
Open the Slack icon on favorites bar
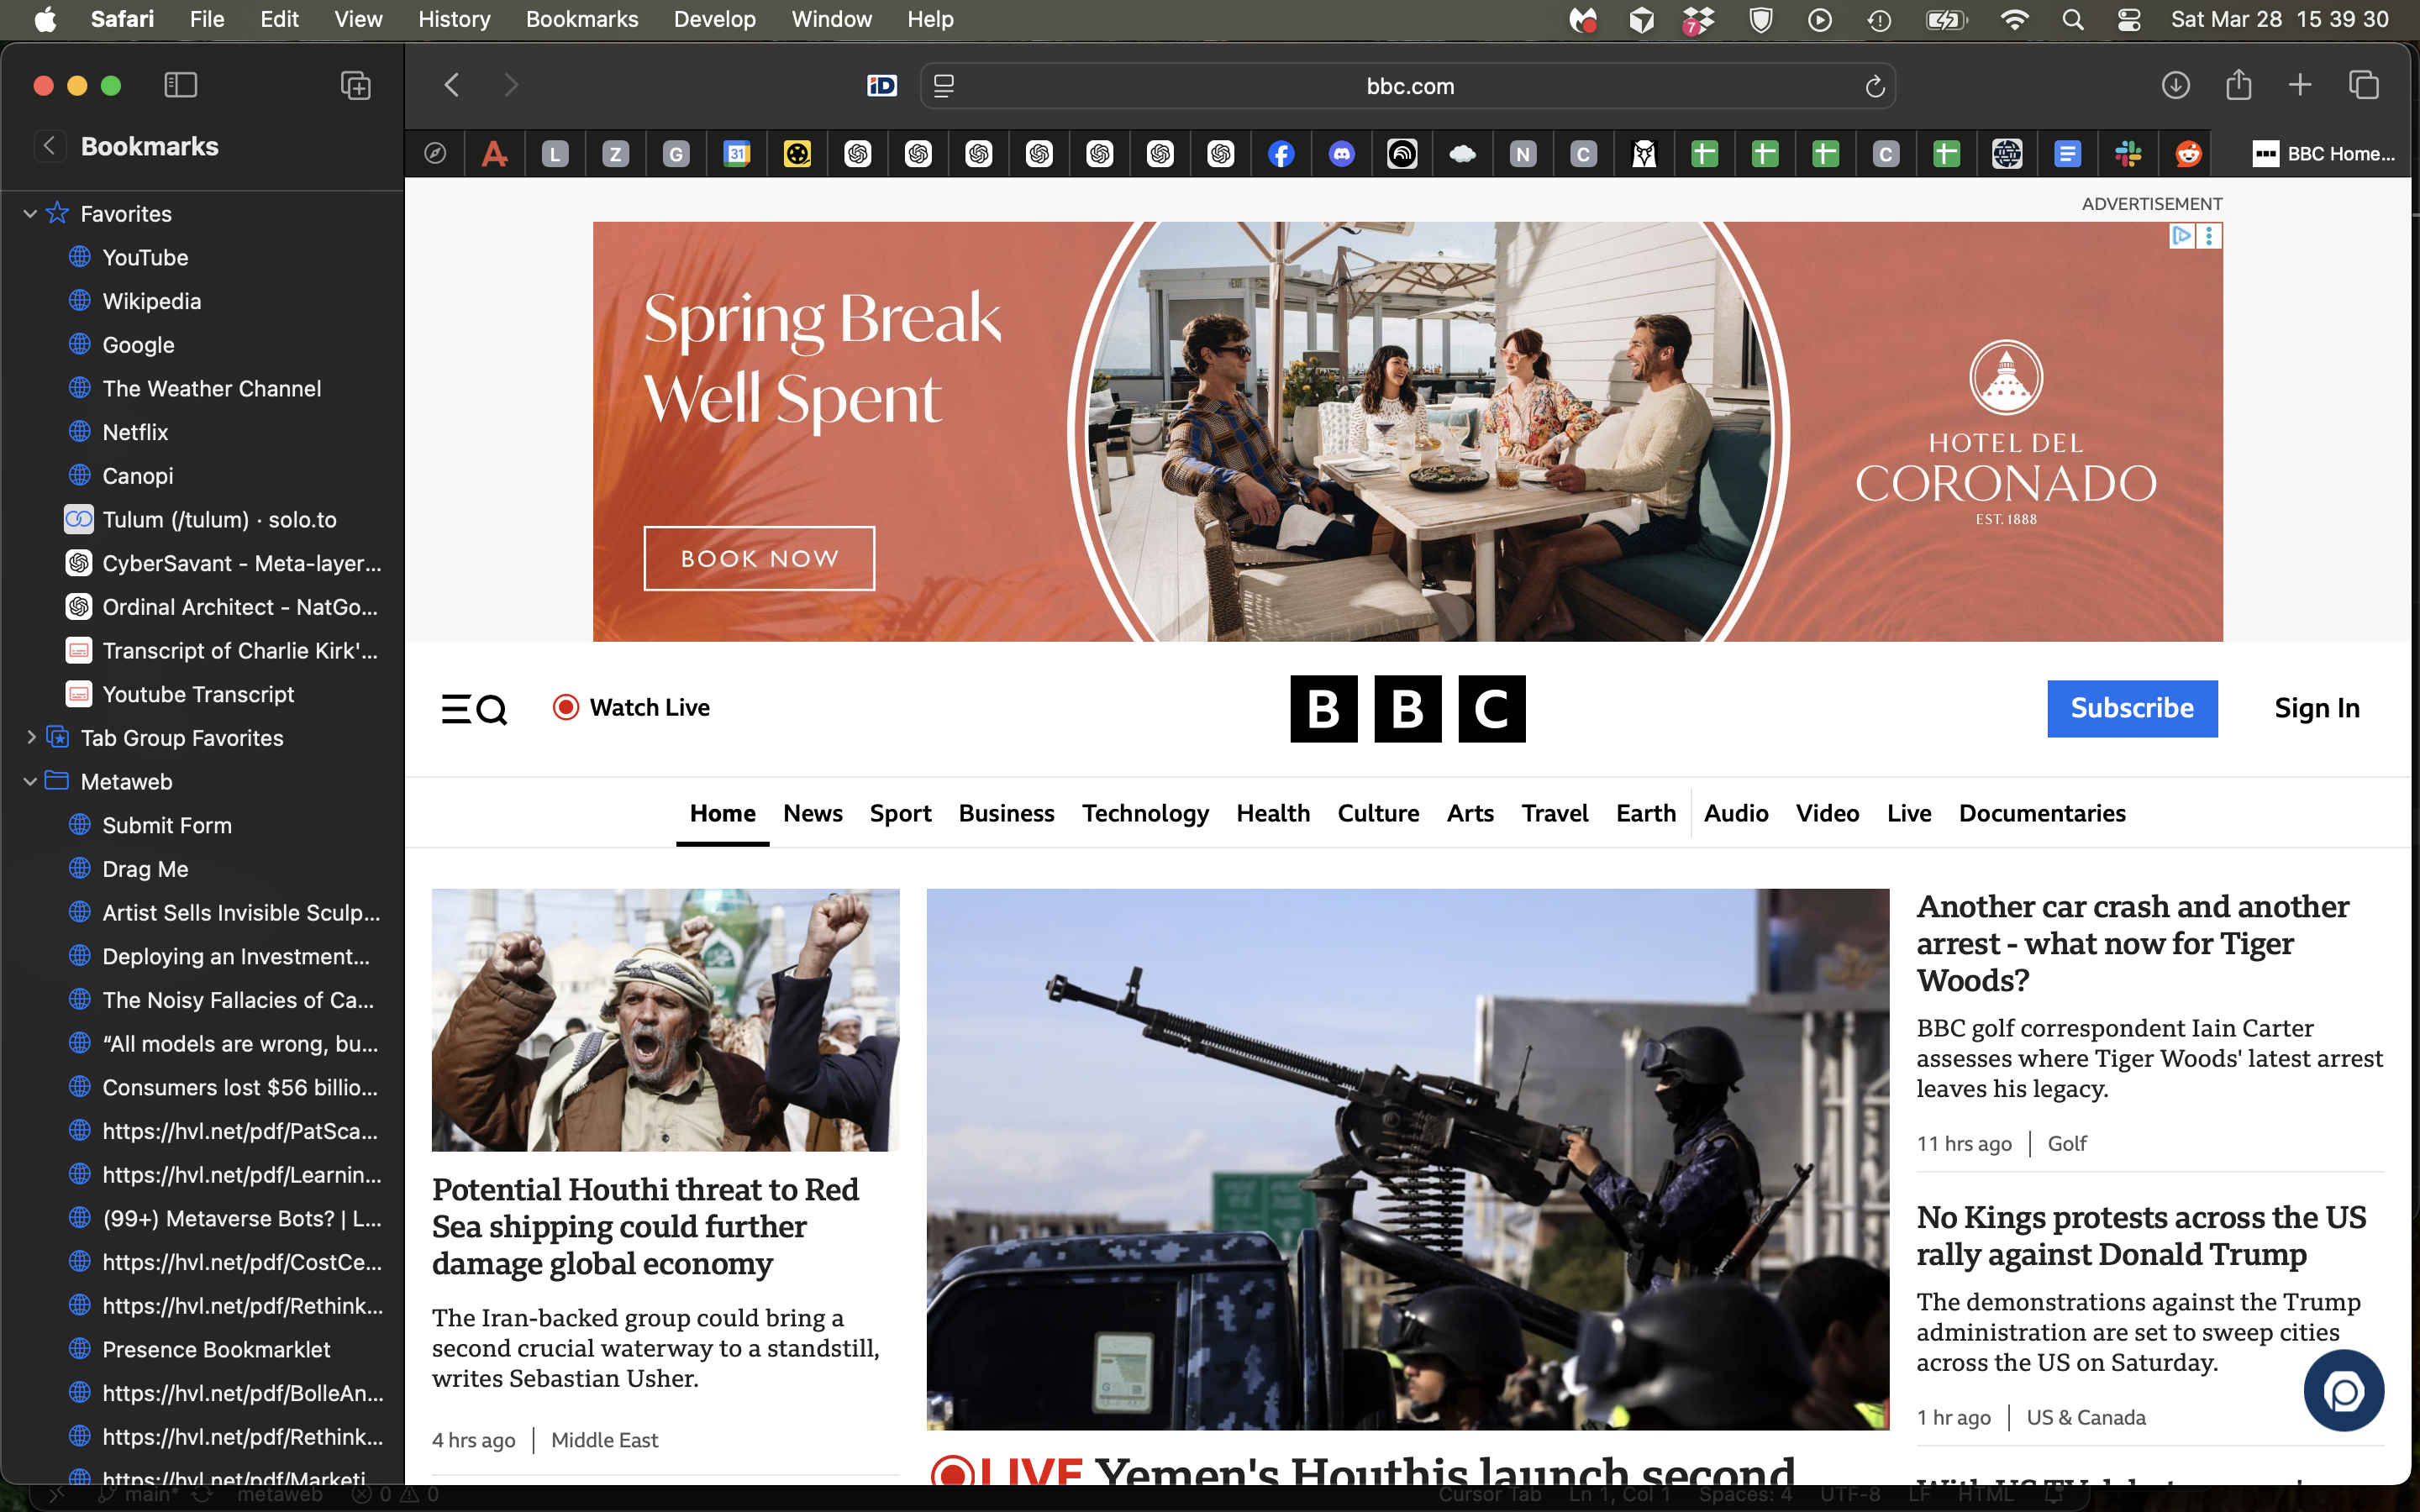(2128, 153)
